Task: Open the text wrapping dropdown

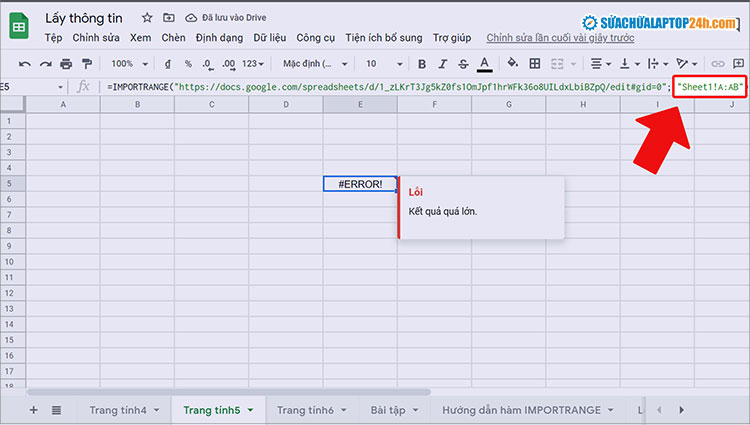Action: 657,64
